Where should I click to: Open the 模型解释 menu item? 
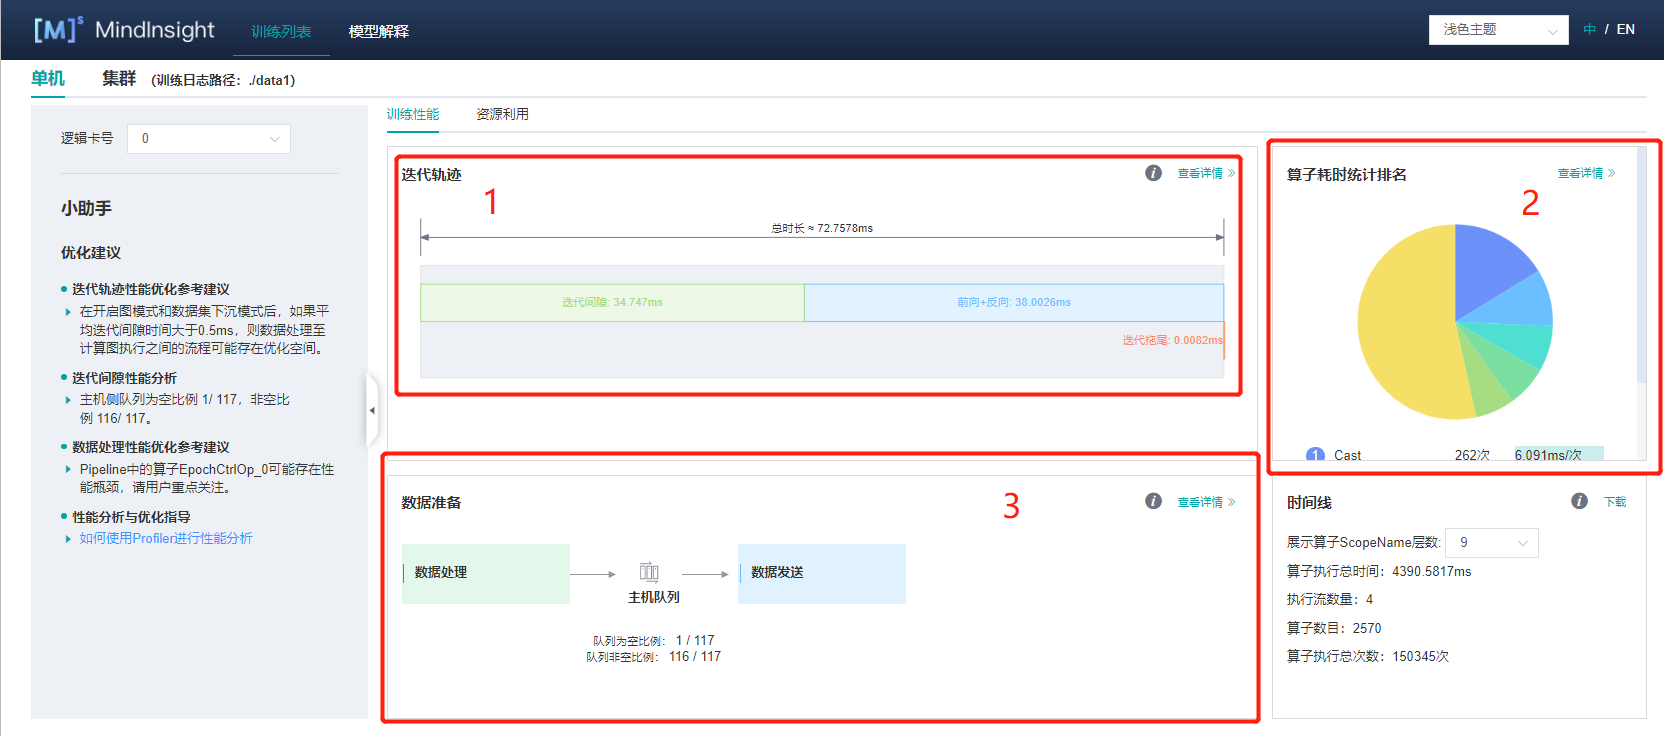click(378, 31)
